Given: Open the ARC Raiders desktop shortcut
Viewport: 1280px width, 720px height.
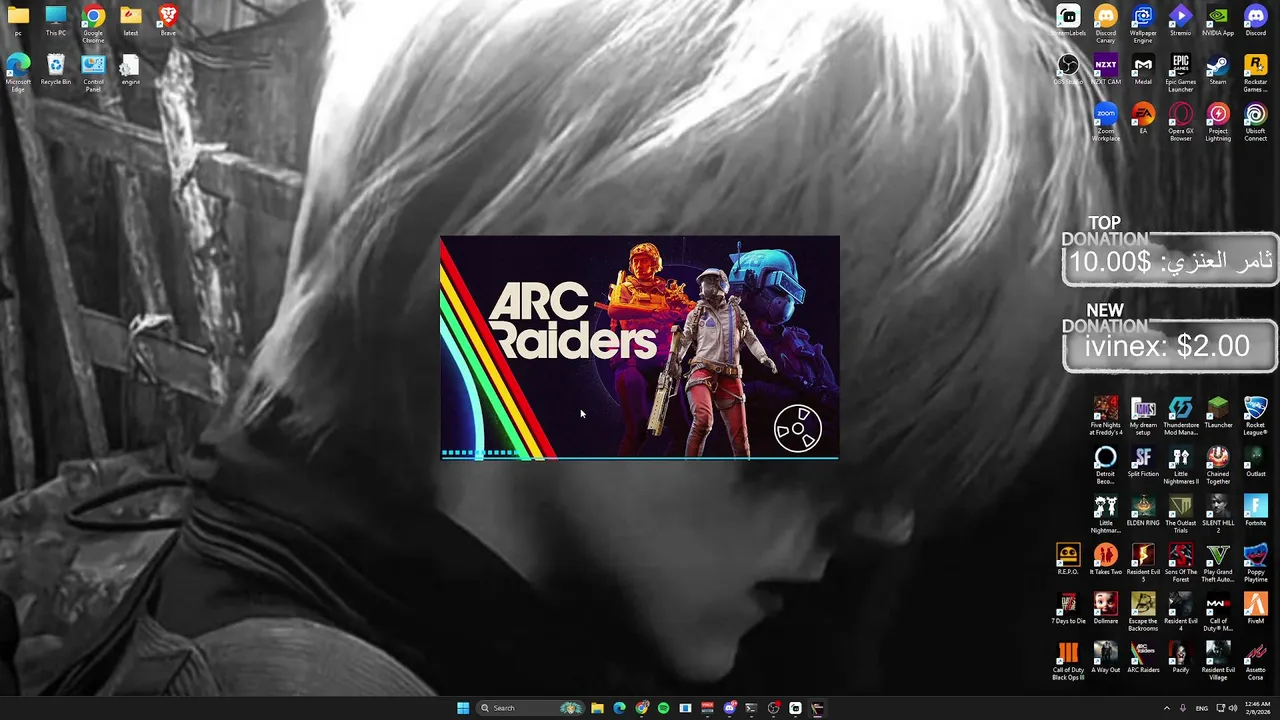Looking at the screenshot, I should (1143, 657).
